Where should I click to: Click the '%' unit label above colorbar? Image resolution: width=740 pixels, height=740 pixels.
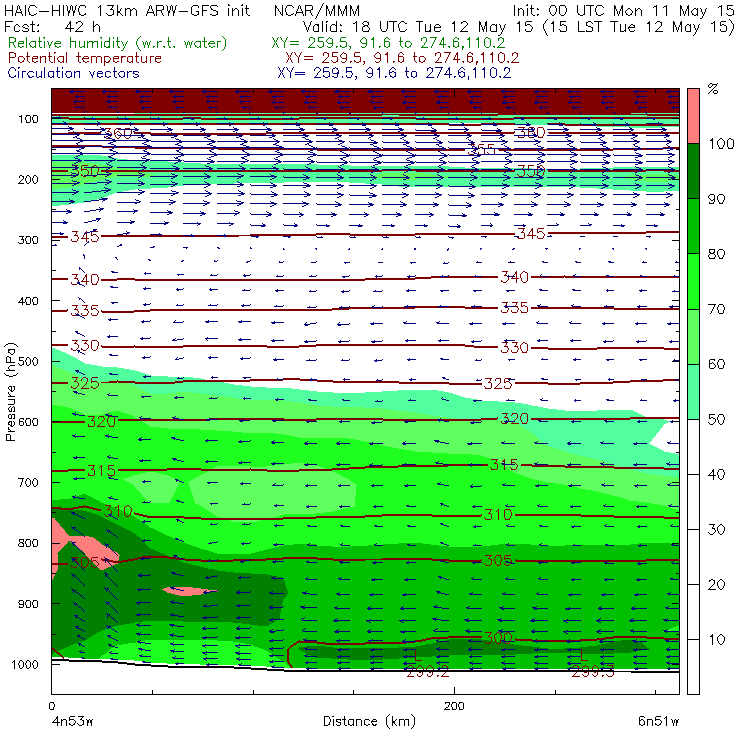(x=713, y=89)
